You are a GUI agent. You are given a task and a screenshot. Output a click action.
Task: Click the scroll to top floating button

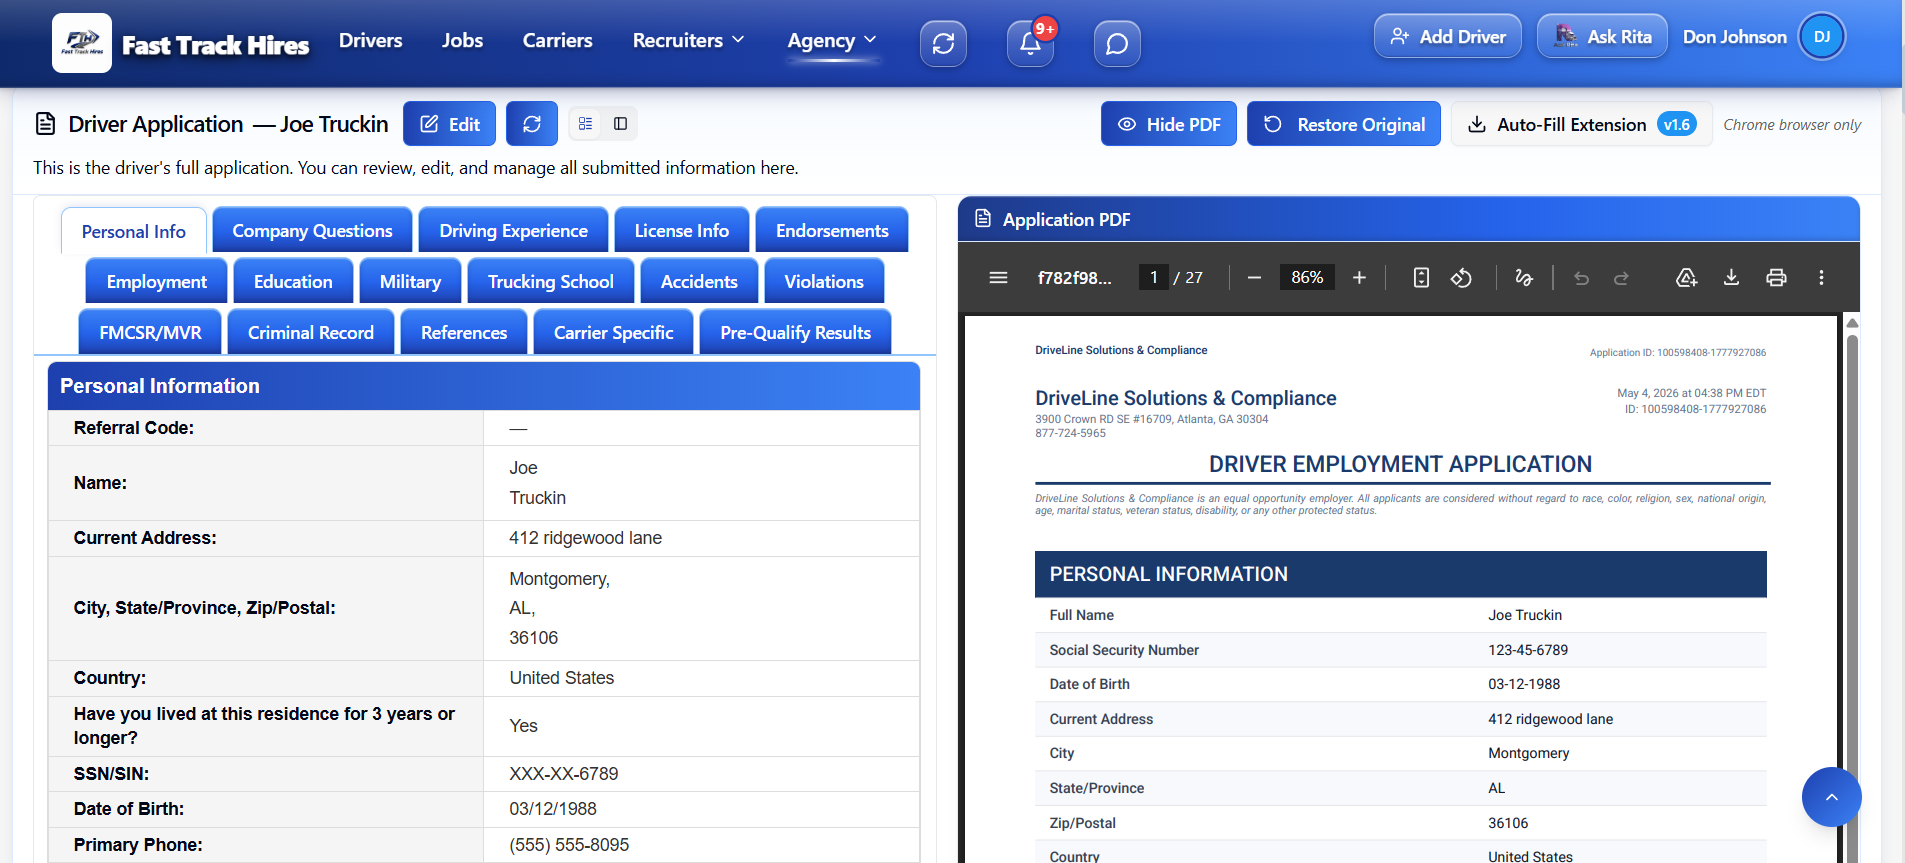(x=1831, y=797)
